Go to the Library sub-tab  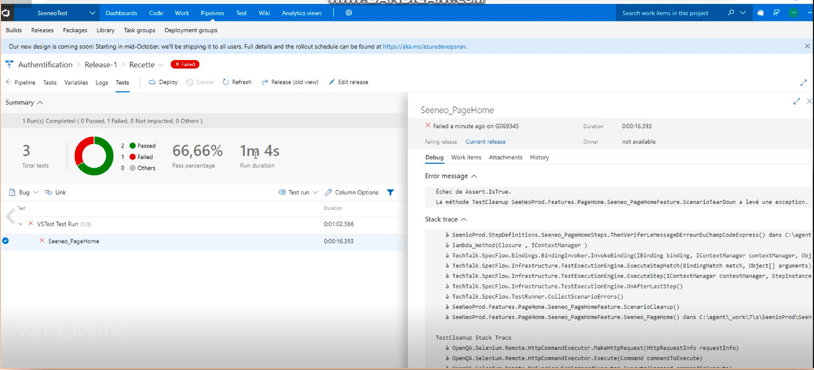(105, 31)
